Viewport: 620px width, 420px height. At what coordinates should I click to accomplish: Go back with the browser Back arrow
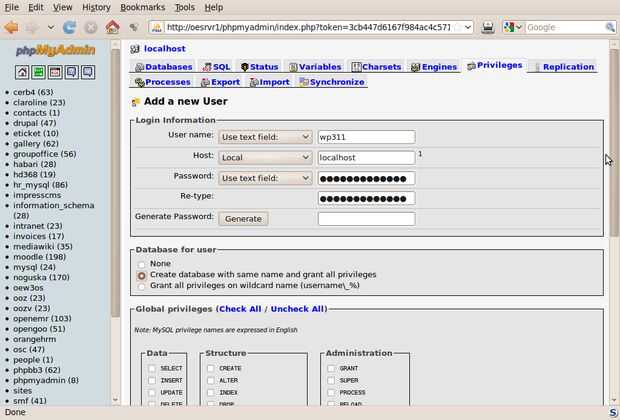11,27
